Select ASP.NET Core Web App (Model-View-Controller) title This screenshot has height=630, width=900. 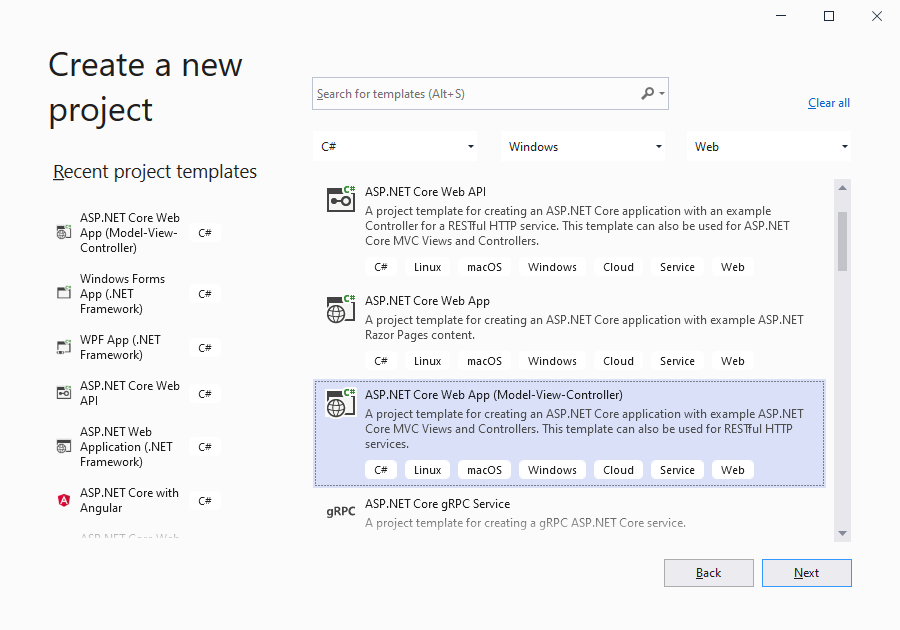(x=494, y=395)
